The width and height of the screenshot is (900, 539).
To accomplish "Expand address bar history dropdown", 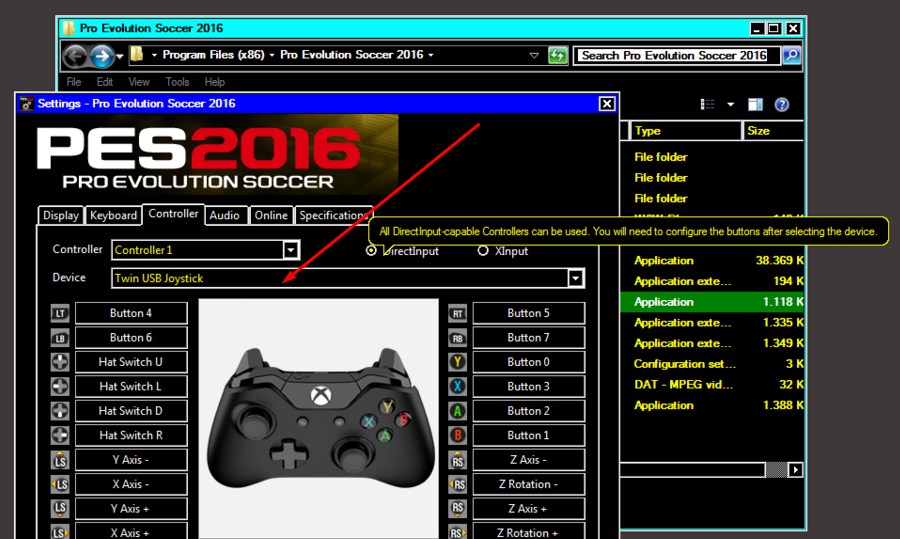I will coord(534,56).
